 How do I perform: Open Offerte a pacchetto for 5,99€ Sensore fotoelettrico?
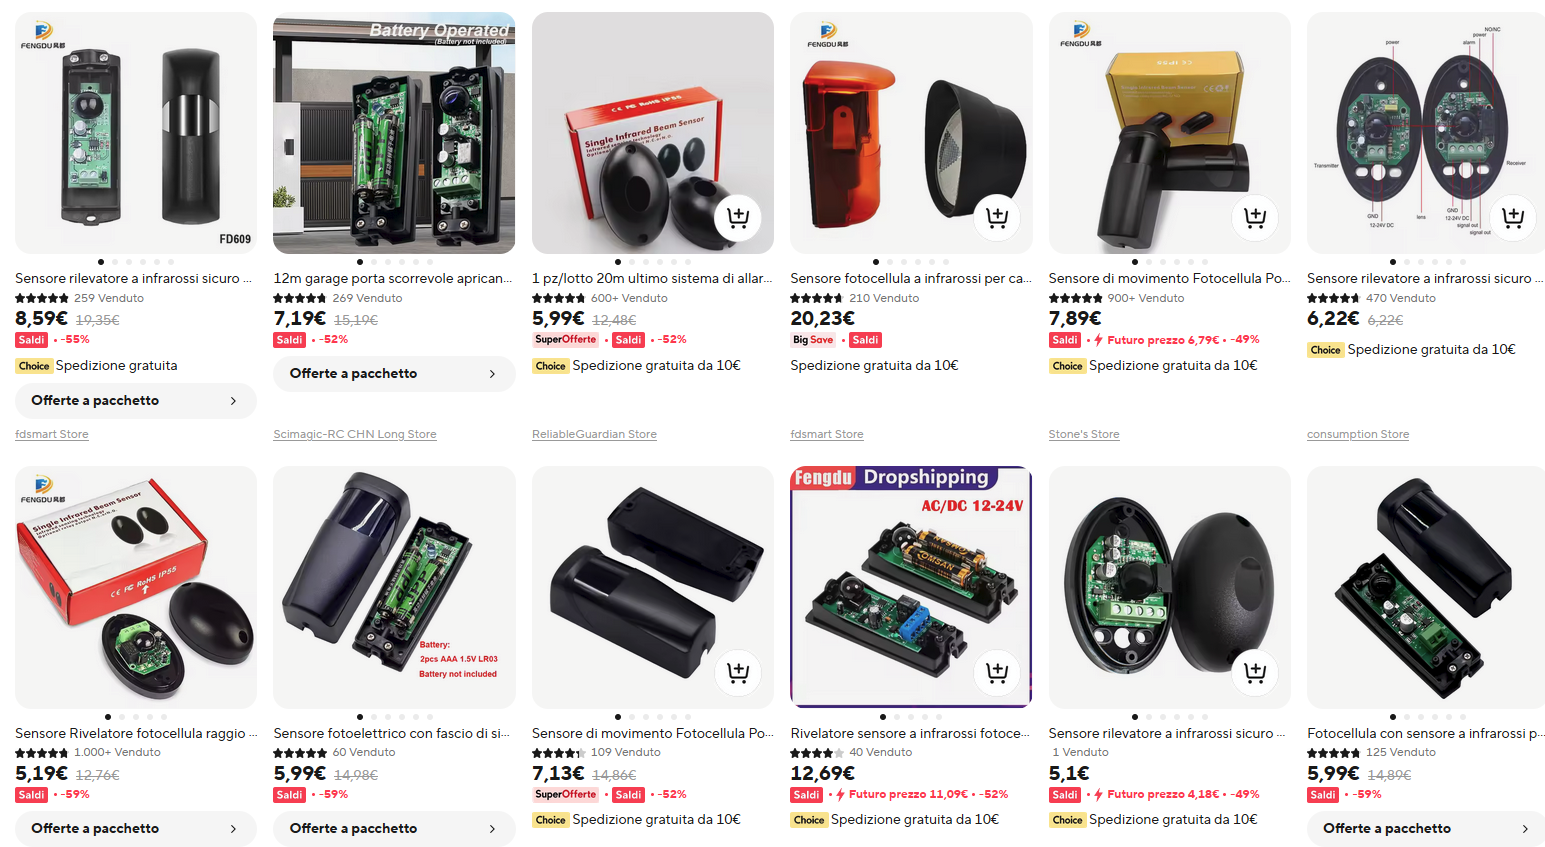coord(394,828)
